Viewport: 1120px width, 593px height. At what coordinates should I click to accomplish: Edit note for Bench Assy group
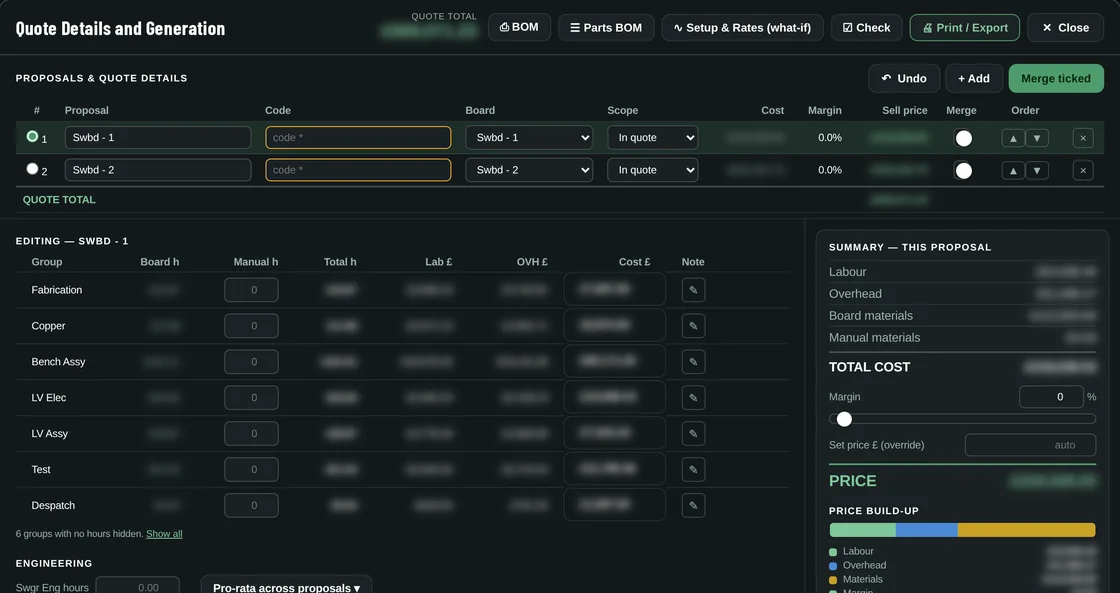coord(693,362)
